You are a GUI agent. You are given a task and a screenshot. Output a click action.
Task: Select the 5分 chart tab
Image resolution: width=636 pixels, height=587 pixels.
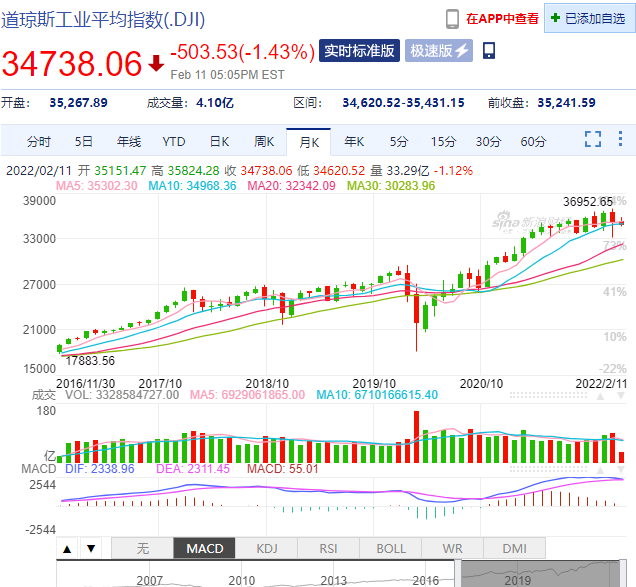pyautogui.click(x=399, y=142)
